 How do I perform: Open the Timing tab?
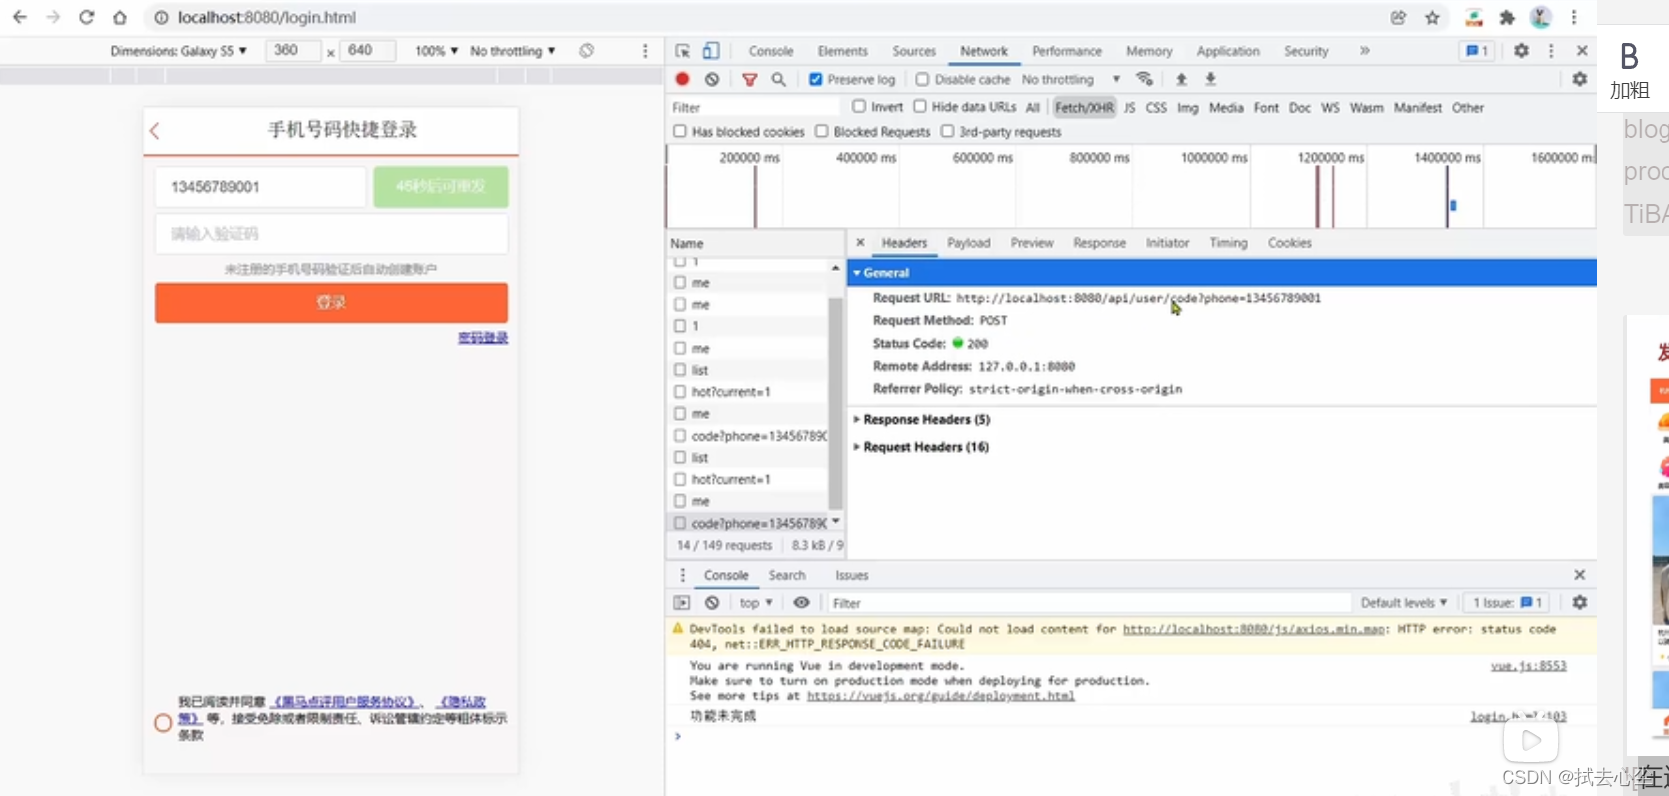1228,243
